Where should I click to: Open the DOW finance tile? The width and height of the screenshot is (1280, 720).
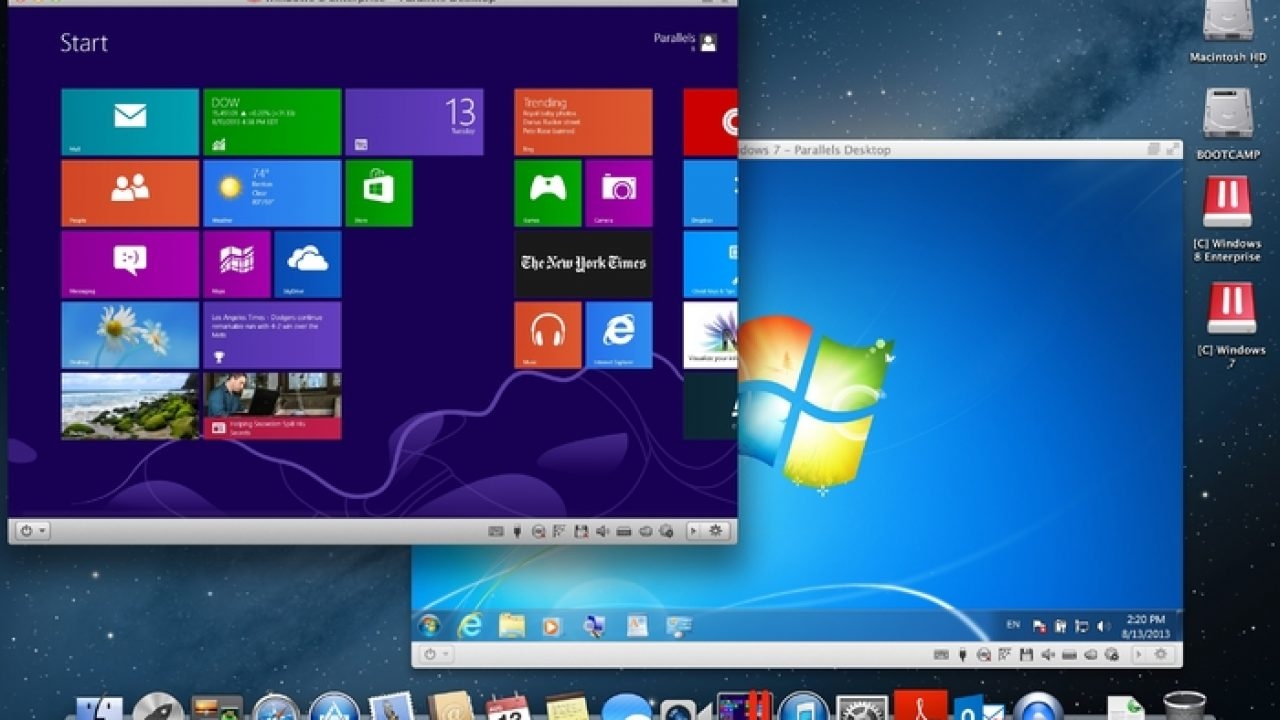click(272, 122)
